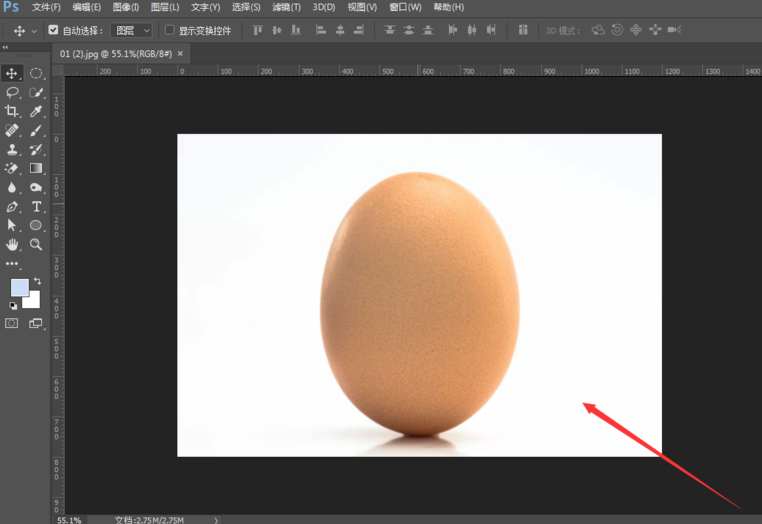Screen dimensions: 762x524
Task: Open the 滤镜(T) menu
Action: 286,7
